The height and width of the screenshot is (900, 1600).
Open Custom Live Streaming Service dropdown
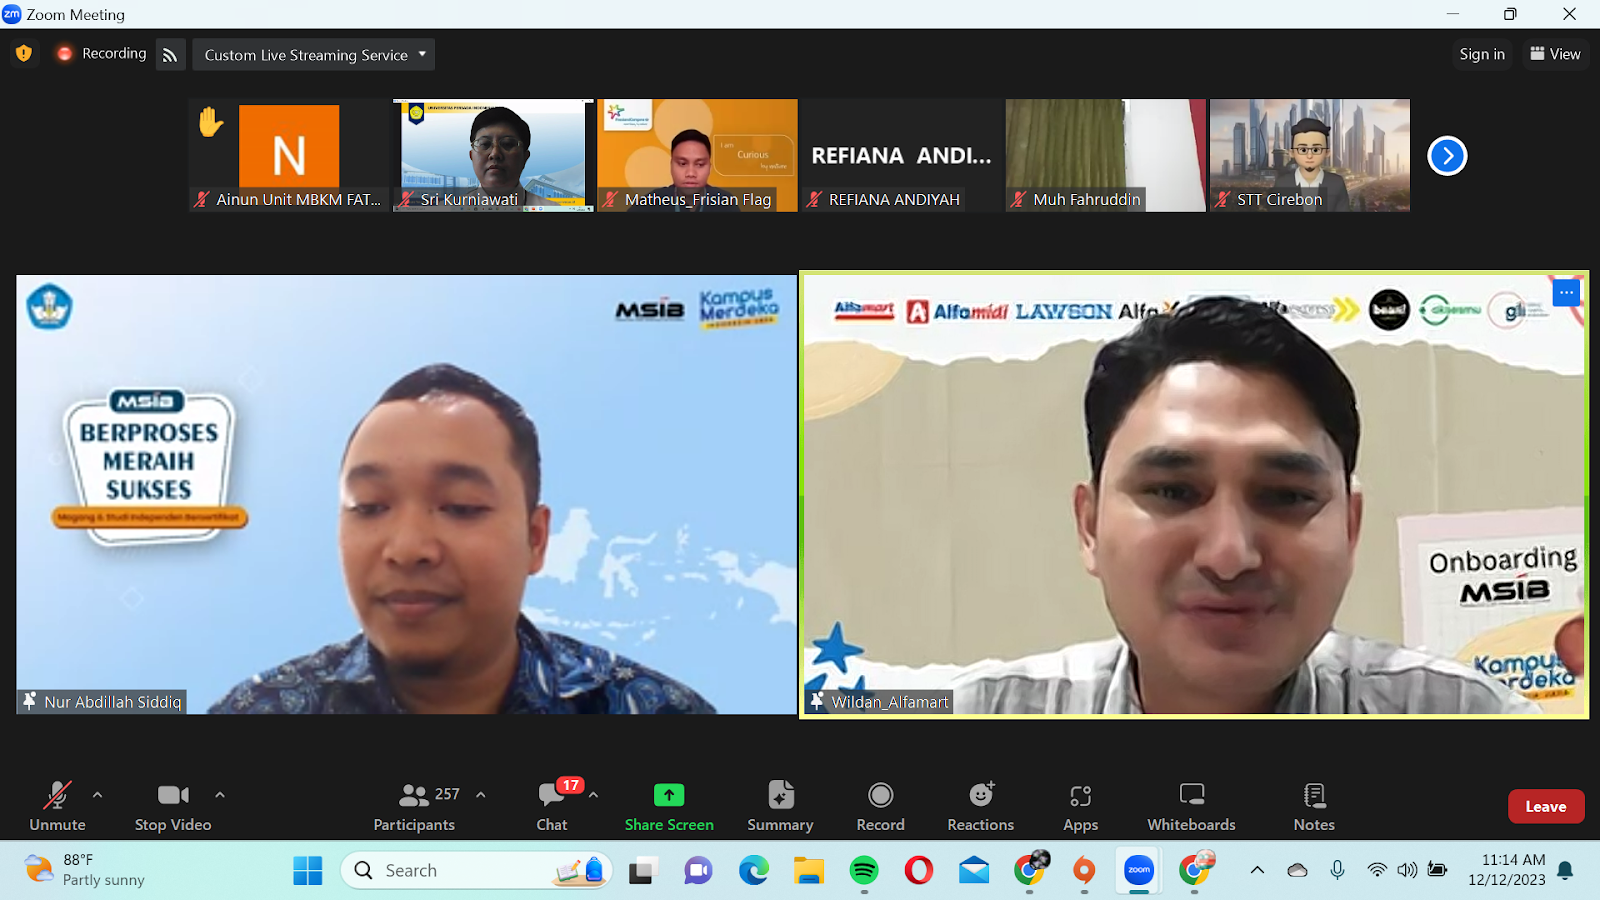pos(314,54)
